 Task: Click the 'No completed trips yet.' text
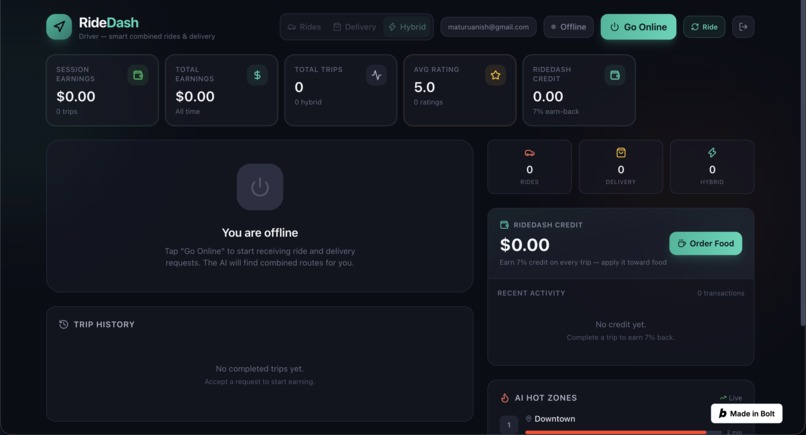(x=260, y=369)
